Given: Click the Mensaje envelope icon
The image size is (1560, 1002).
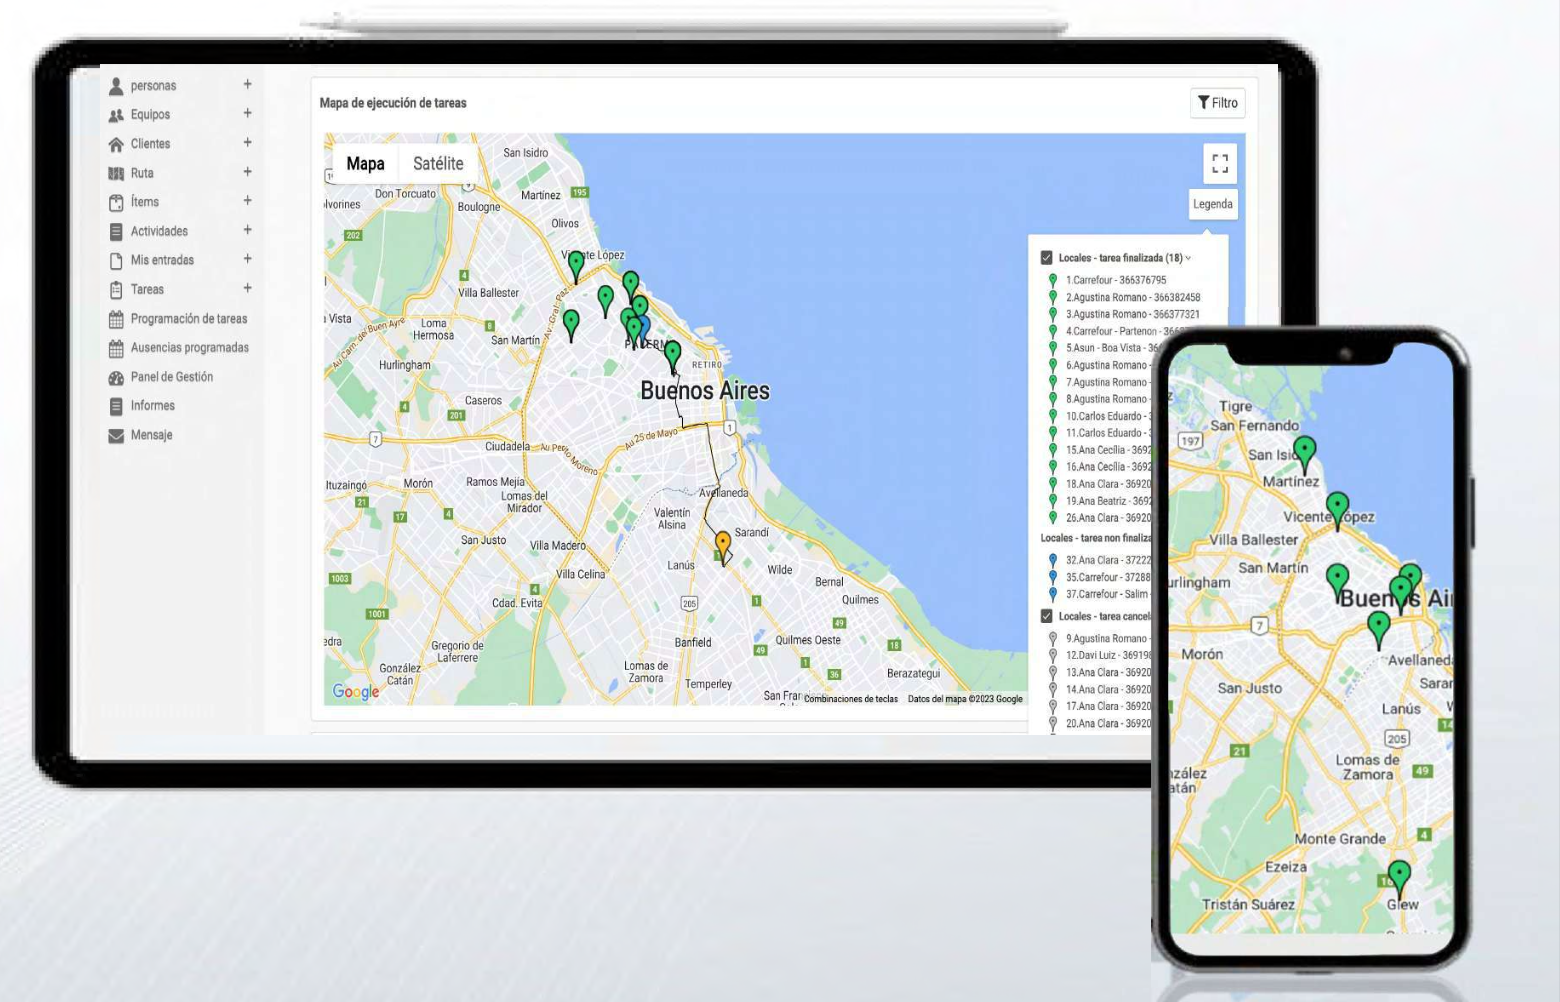Looking at the screenshot, I should point(116,435).
